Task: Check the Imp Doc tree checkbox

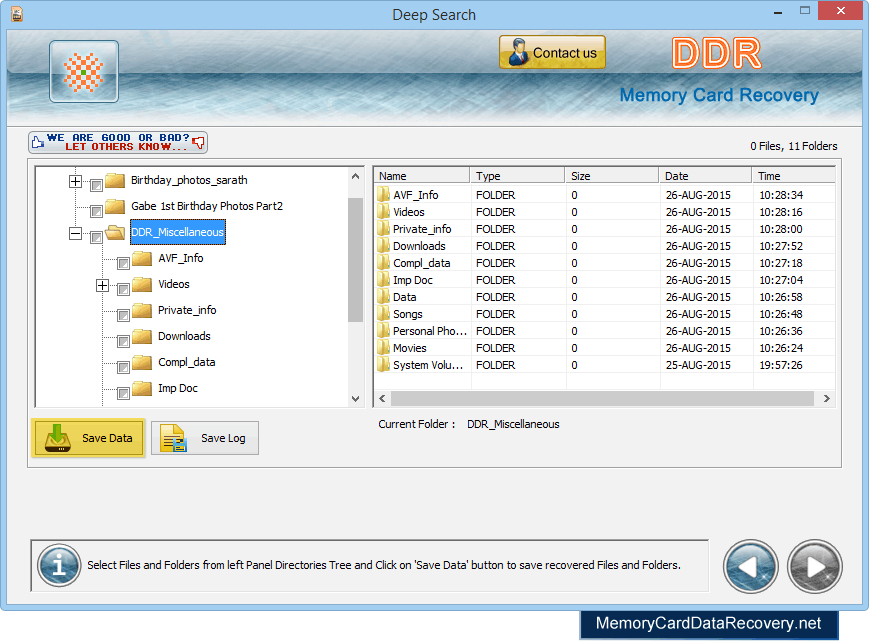Action: pyautogui.click(x=123, y=393)
